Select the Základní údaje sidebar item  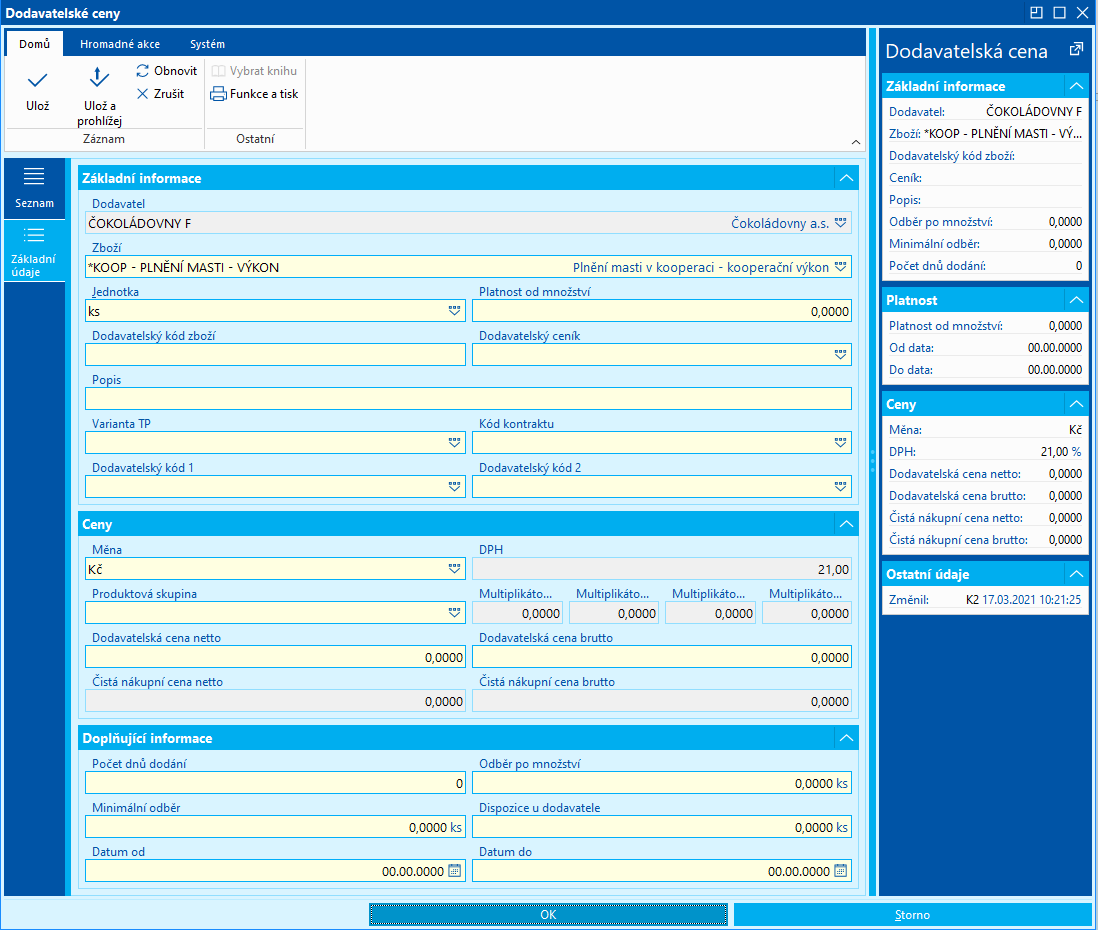tap(34, 250)
